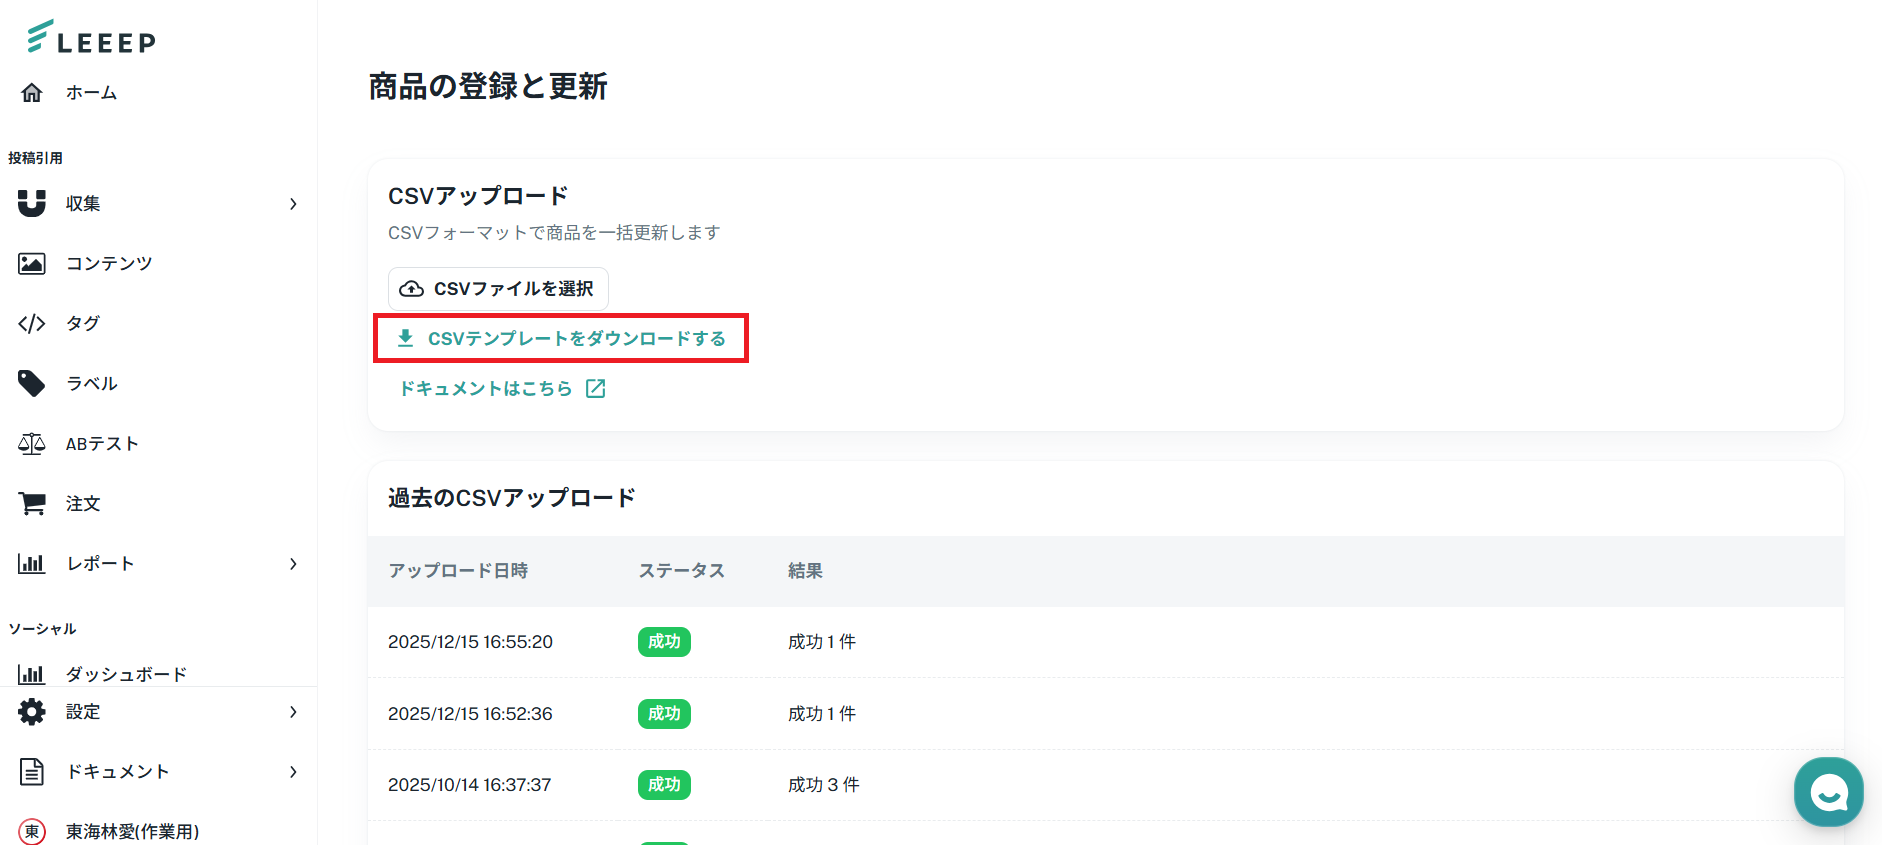Click the ABテスト balance scale icon
Screen dimensions: 1882x845
coord(32,444)
